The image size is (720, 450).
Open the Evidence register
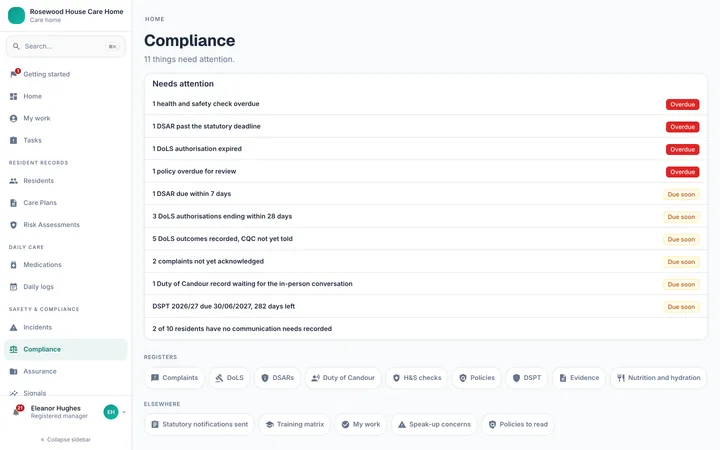[579, 378]
